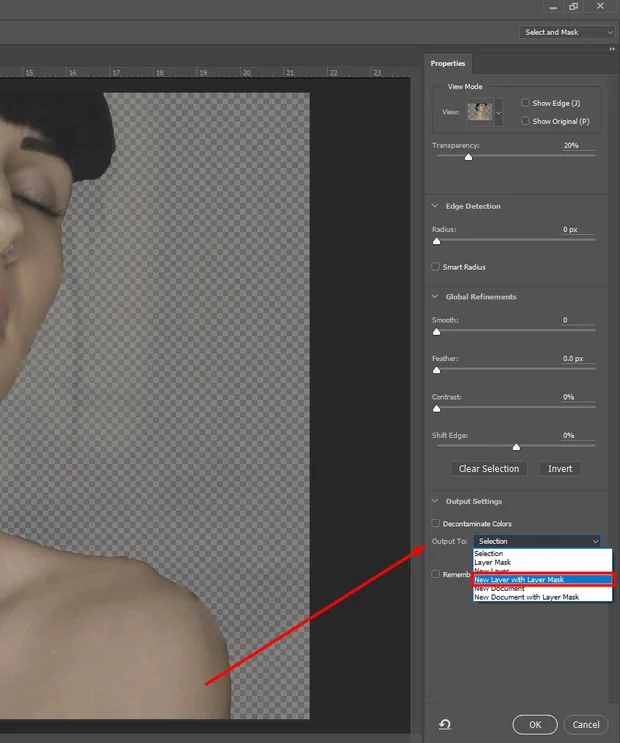This screenshot has width=620, height=743.
Task: Confirm with the OK button
Action: pyautogui.click(x=535, y=725)
